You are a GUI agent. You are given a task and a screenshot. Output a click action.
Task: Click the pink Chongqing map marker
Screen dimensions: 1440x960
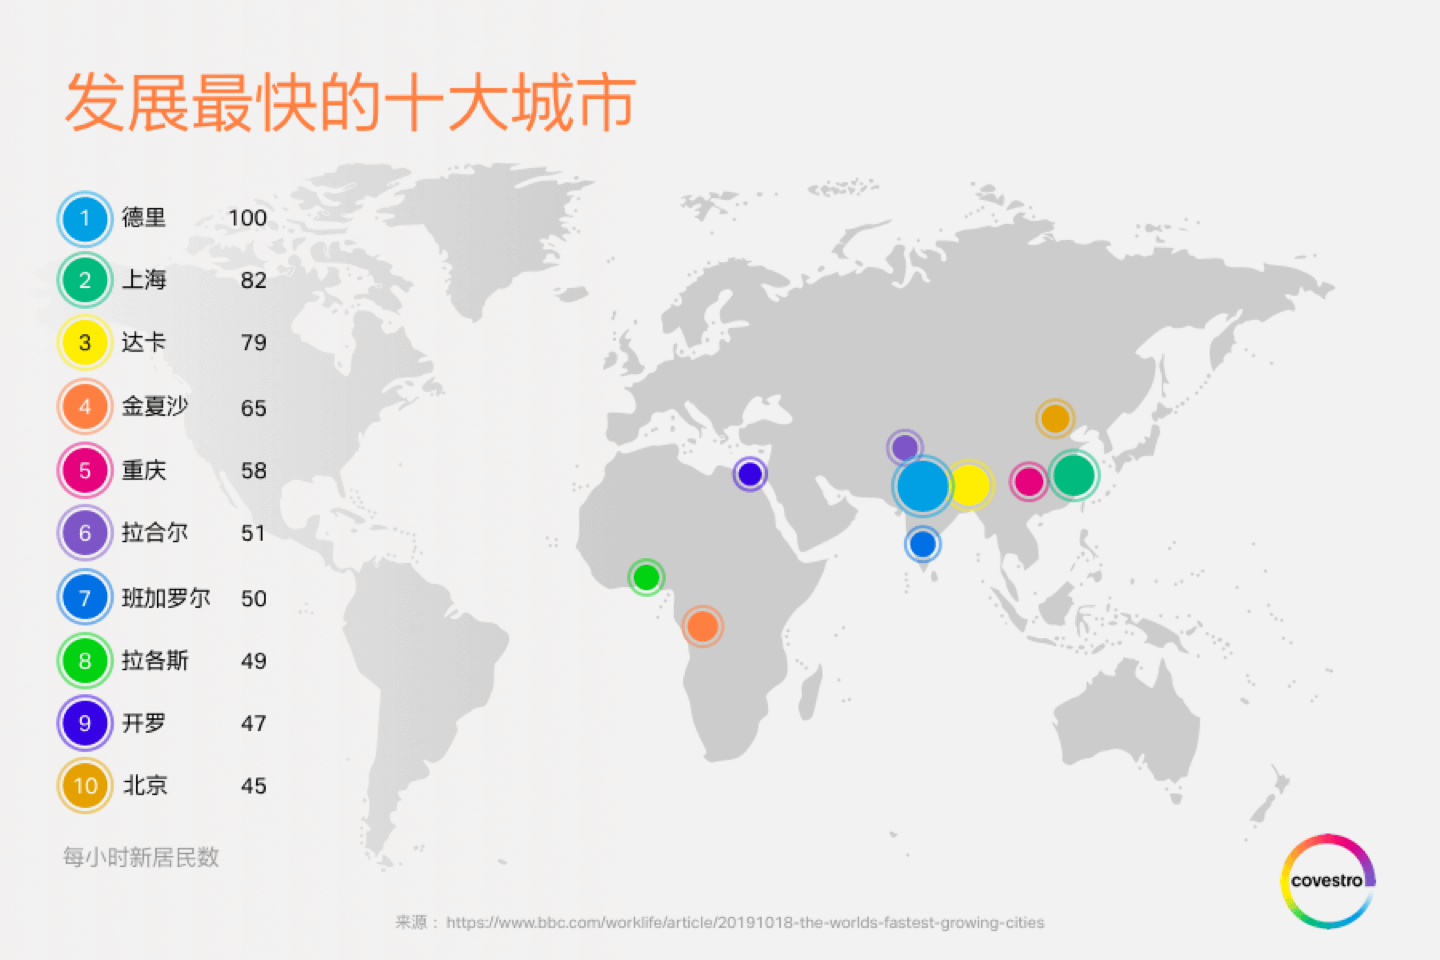pyautogui.click(x=1029, y=481)
